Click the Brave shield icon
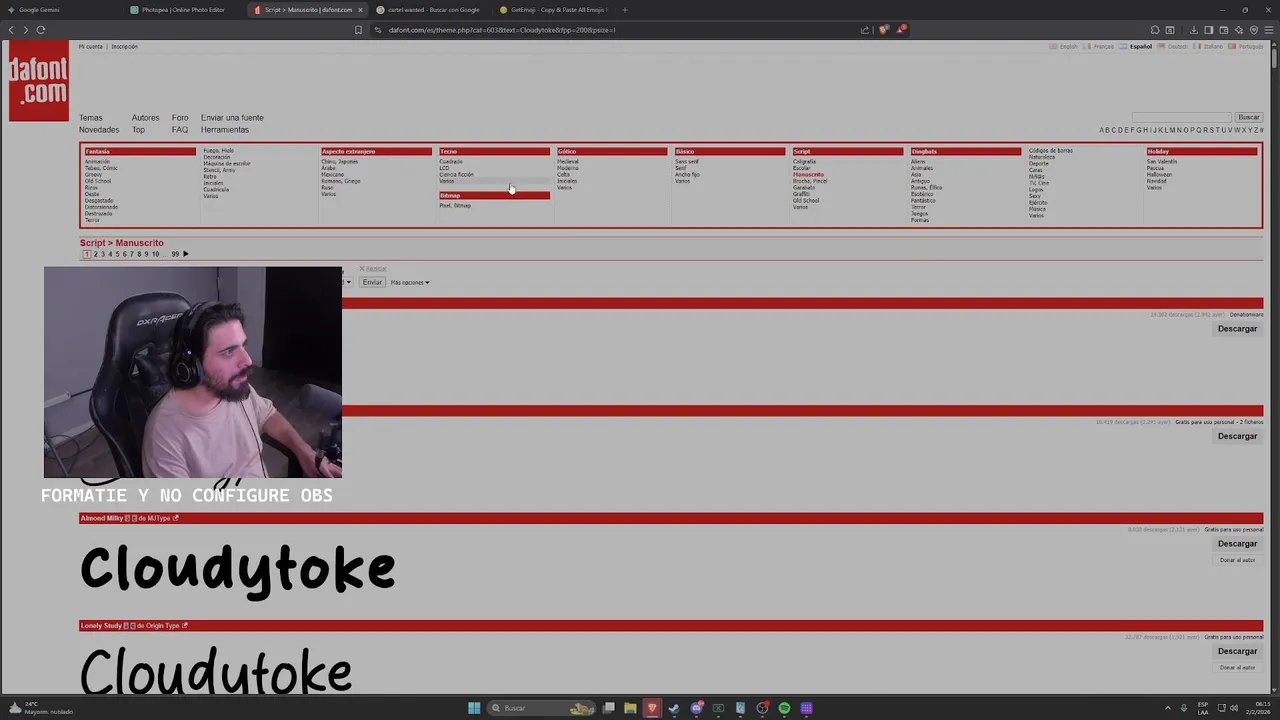The height and width of the screenshot is (720, 1280). 883,30
